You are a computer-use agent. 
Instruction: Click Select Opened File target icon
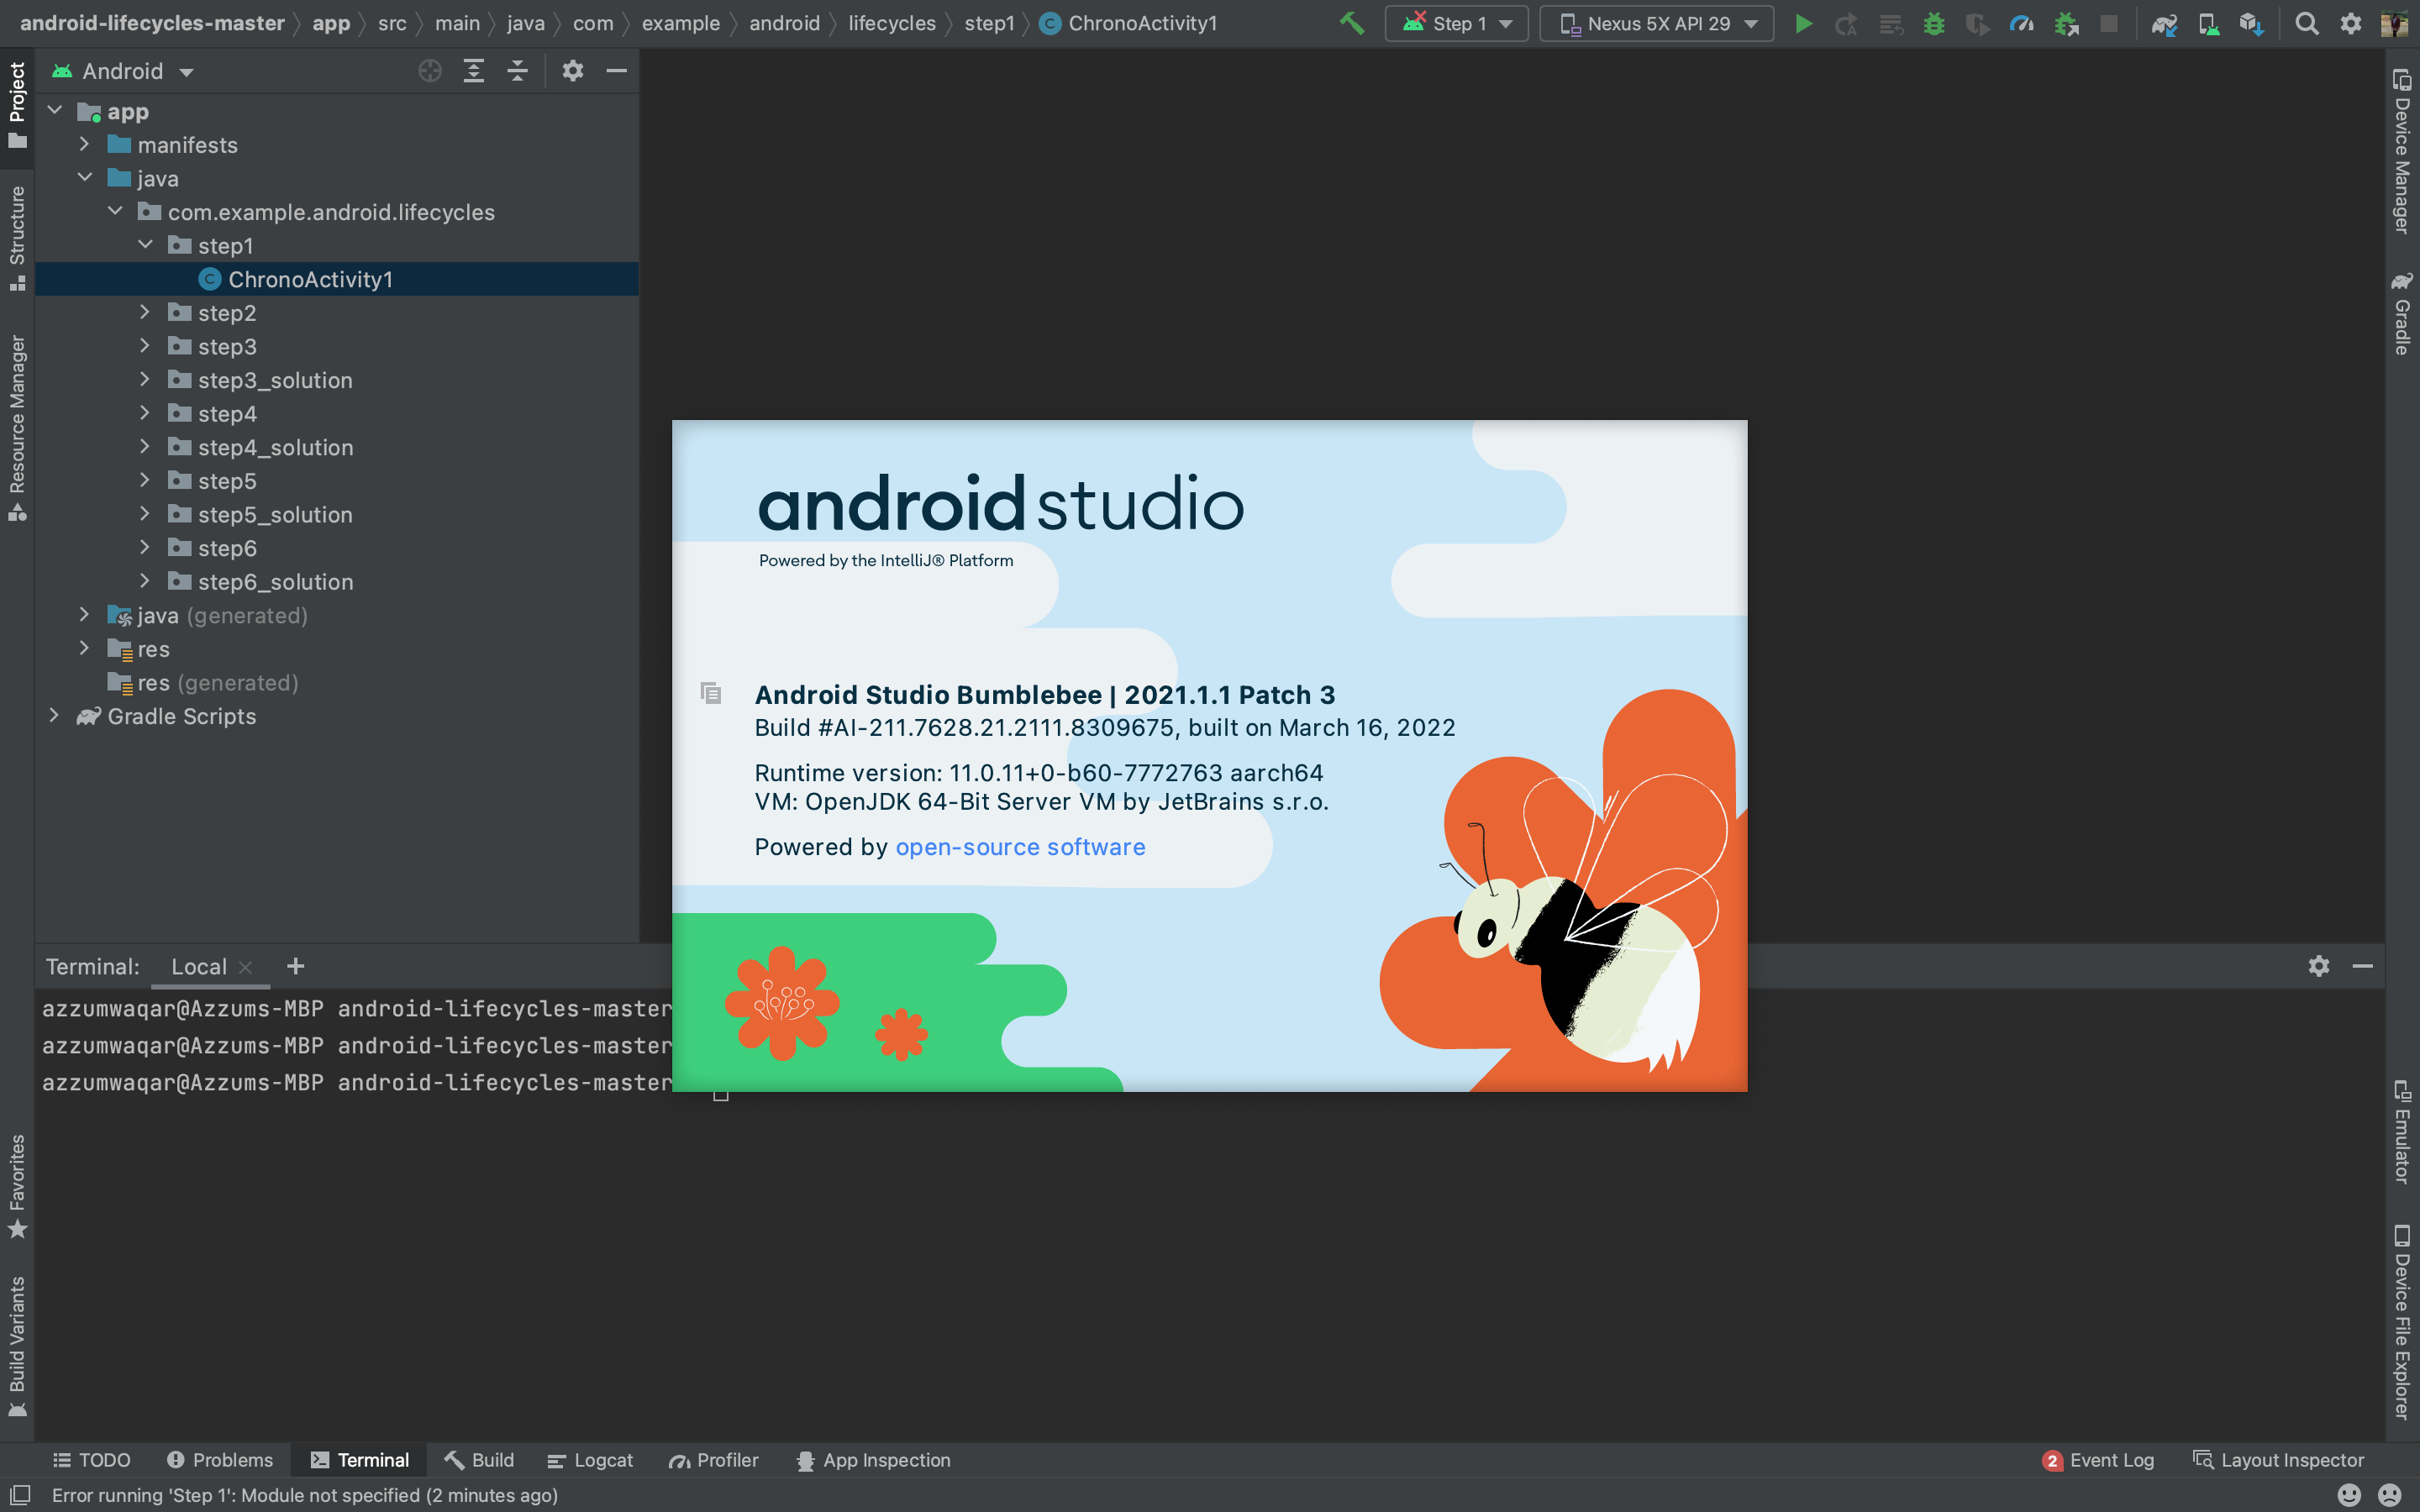(430, 71)
